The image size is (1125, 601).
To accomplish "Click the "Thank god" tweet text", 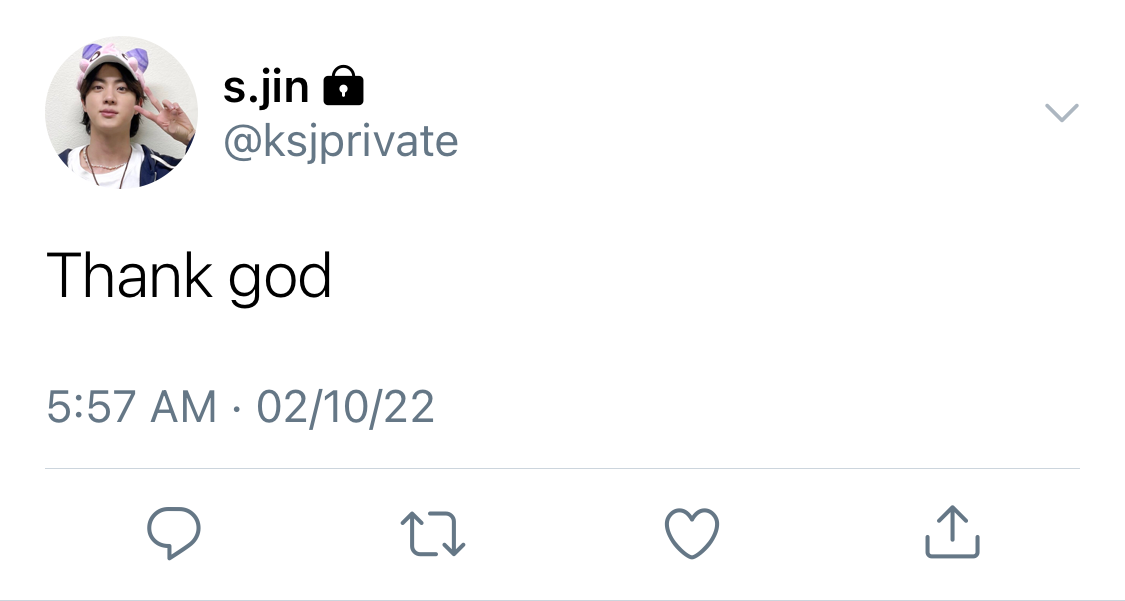I will click(x=189, y=276).
